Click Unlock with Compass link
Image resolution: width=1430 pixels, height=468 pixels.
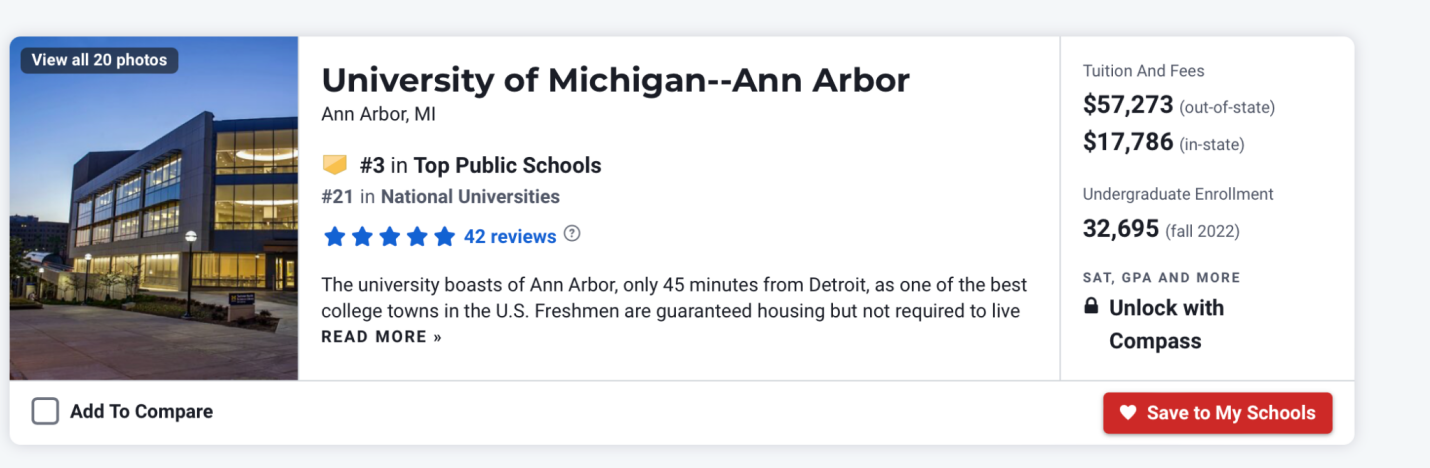[1166, 324]
